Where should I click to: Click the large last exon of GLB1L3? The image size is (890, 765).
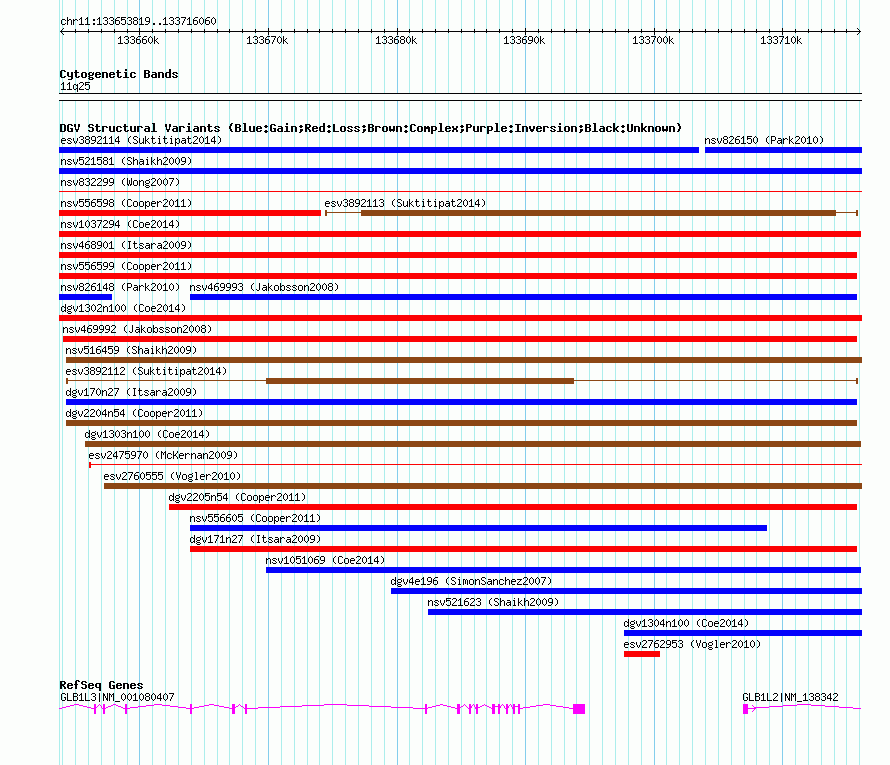coord(579,709)
